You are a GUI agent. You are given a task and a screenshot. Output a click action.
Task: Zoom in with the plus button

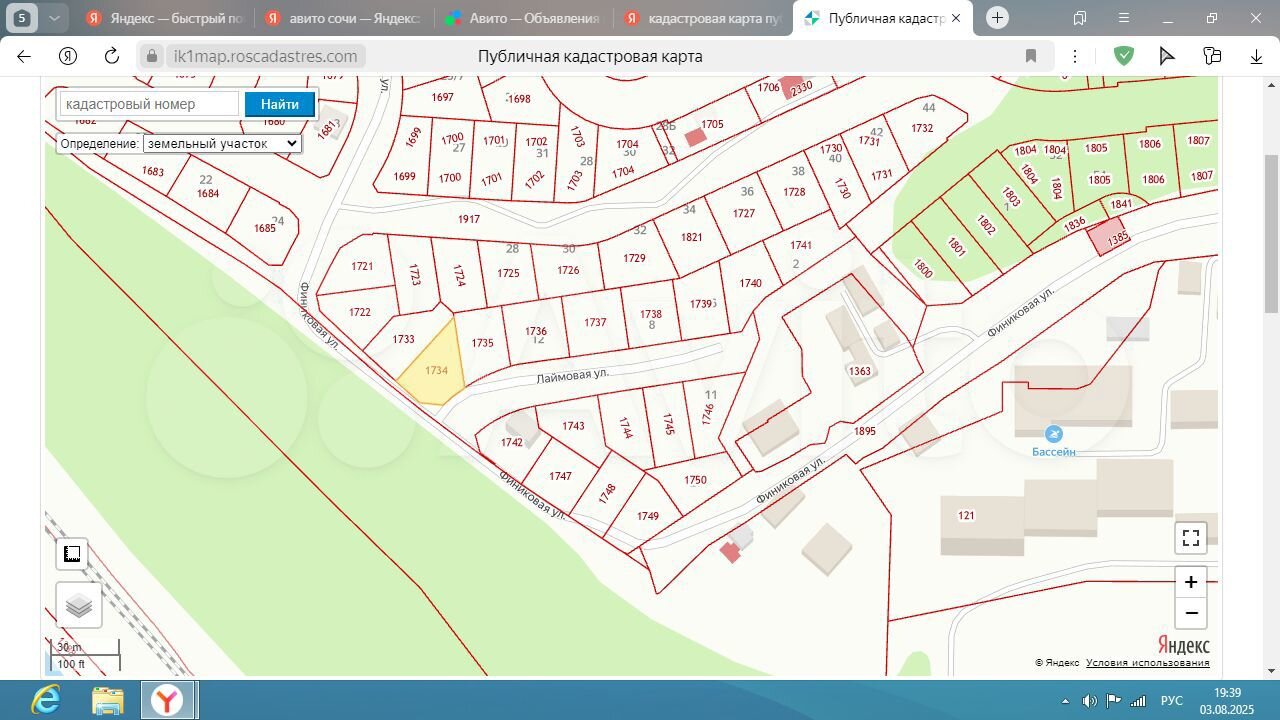[x=1190, y=582]
